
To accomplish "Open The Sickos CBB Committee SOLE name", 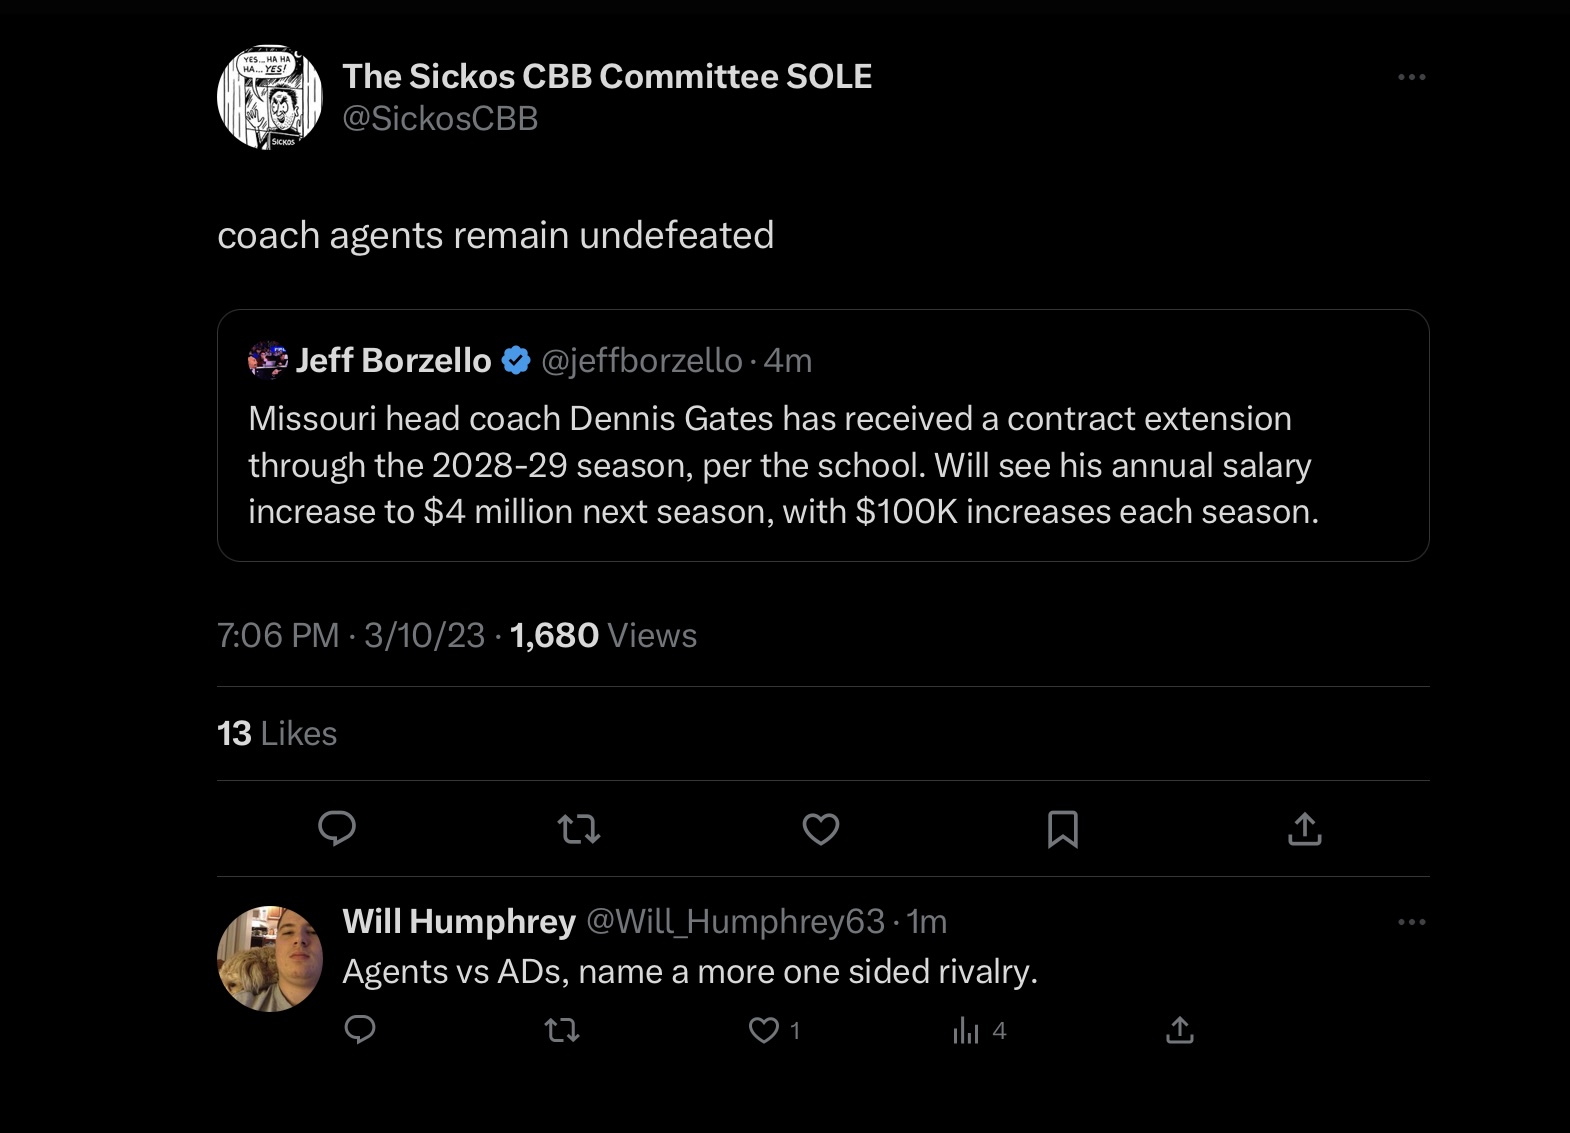I will coord(607,76).
